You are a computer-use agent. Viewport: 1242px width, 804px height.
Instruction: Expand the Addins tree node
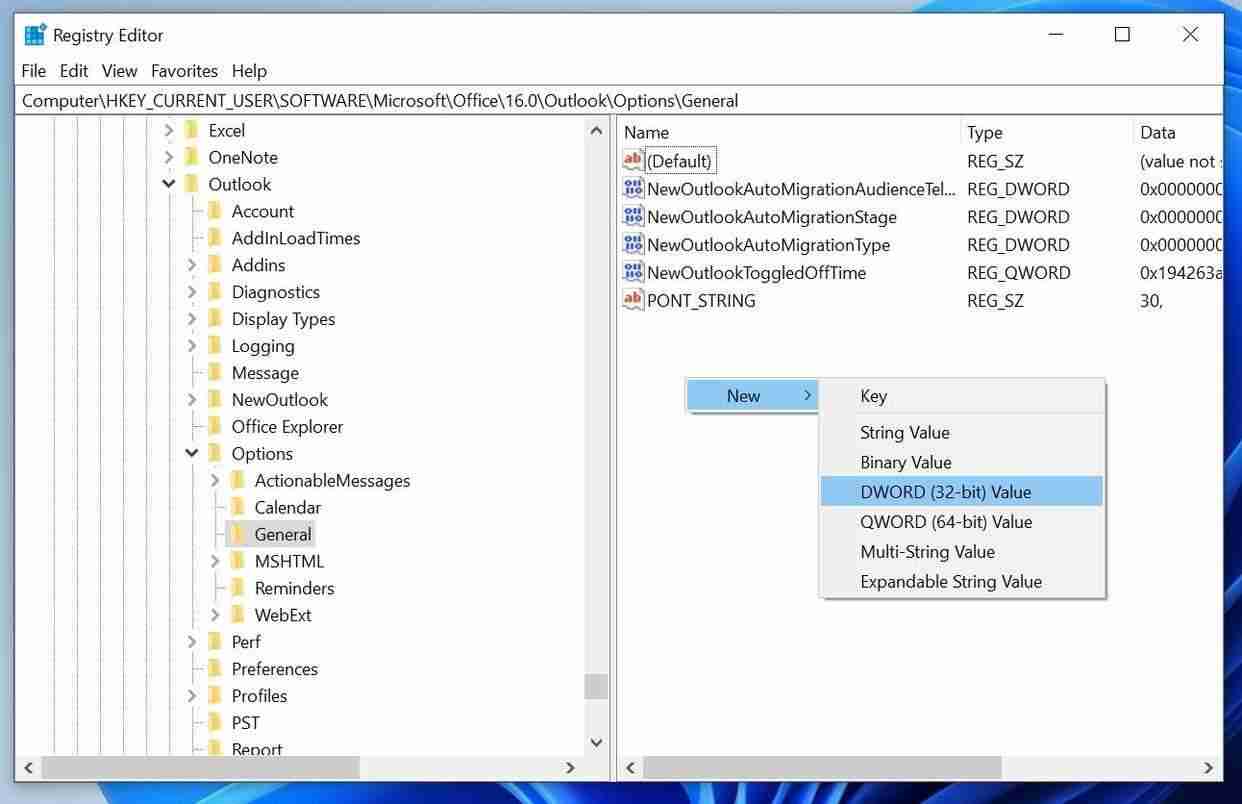tap(192, 264)
